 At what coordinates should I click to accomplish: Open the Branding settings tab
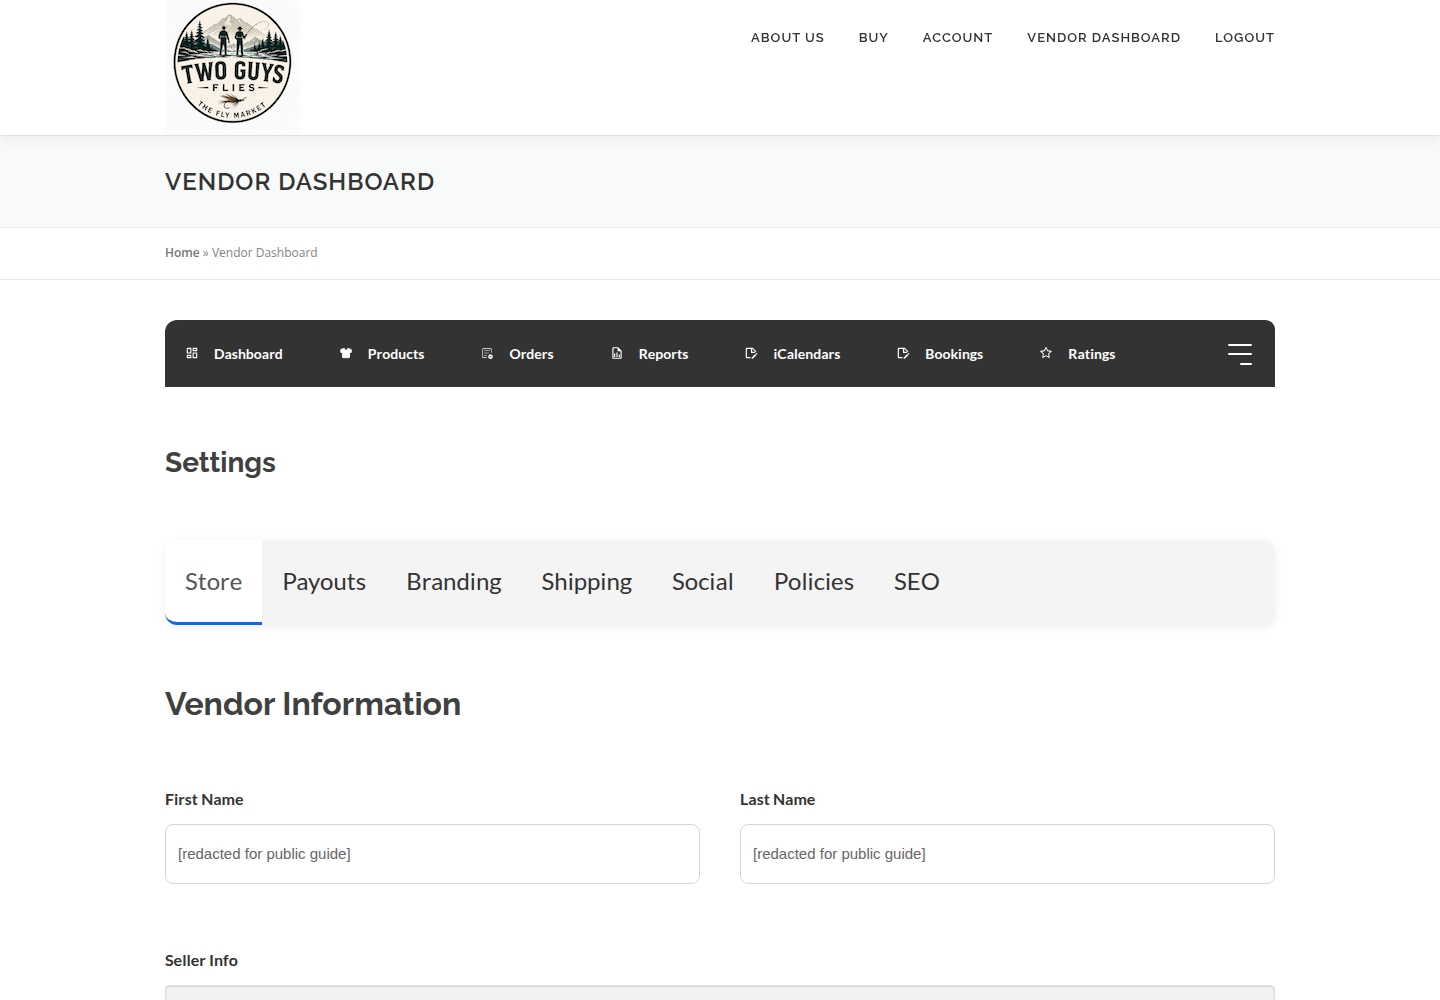coord(454,582)
